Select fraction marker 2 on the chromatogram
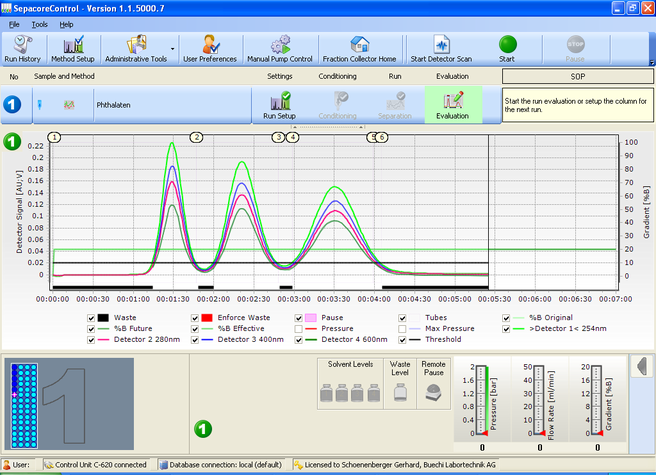The width and height of the screenshot is (656, 475). pos(196,137)
